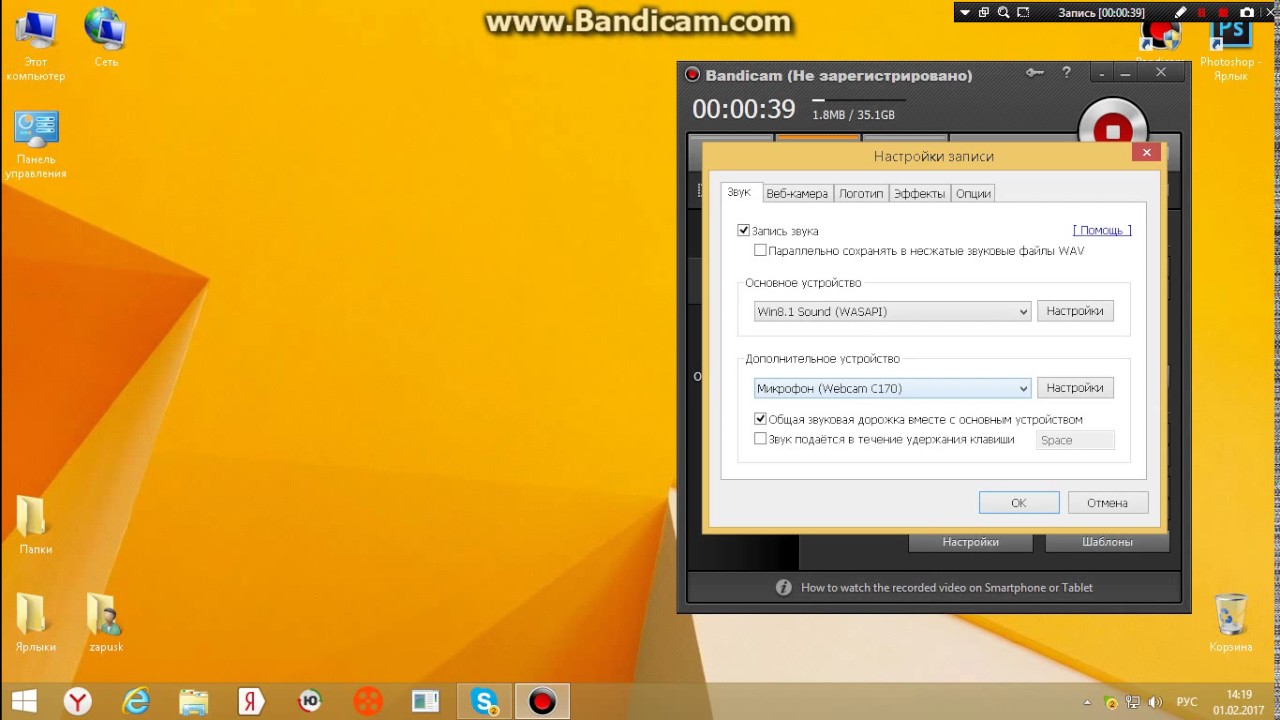Pause recording with the red pause icon
This screenshot has width=1280, height=720.
(1202, 13)
